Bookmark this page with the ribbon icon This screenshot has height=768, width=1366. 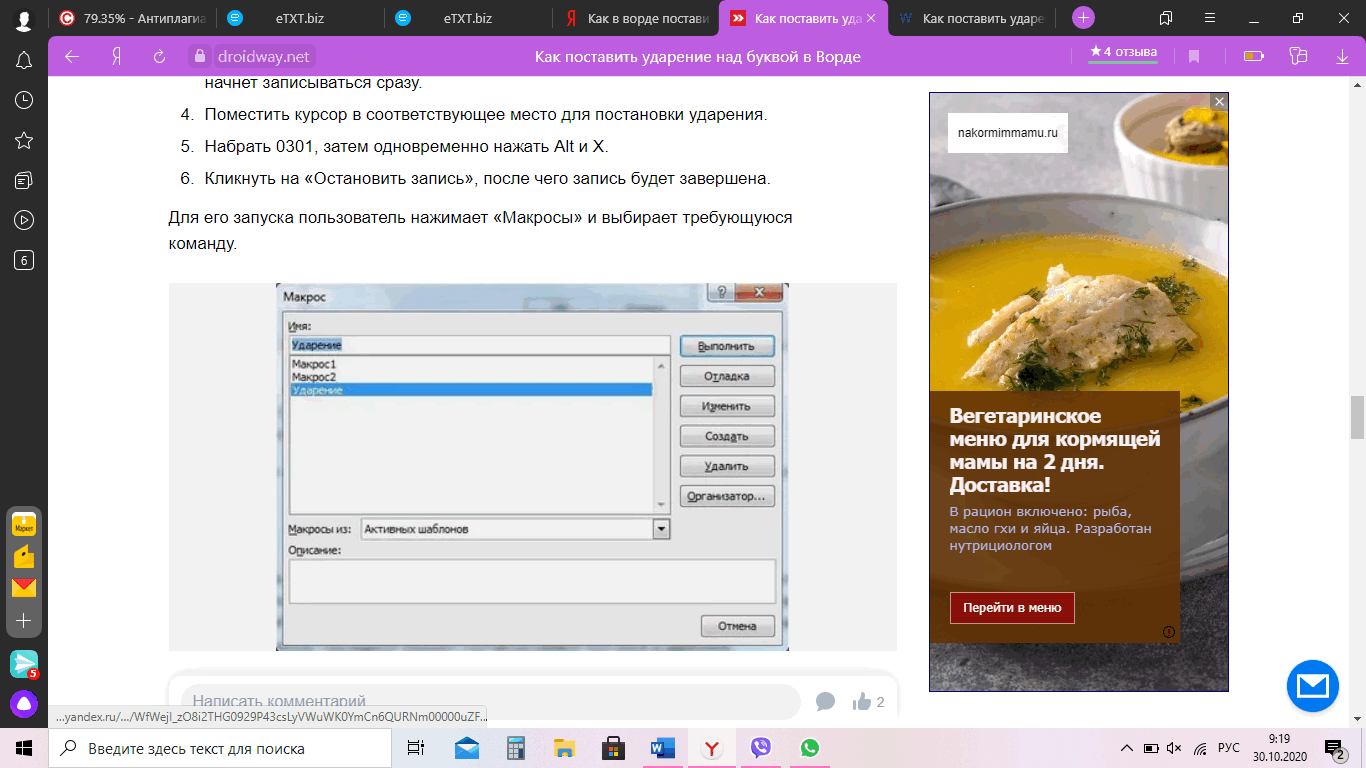pos(1193,57)
